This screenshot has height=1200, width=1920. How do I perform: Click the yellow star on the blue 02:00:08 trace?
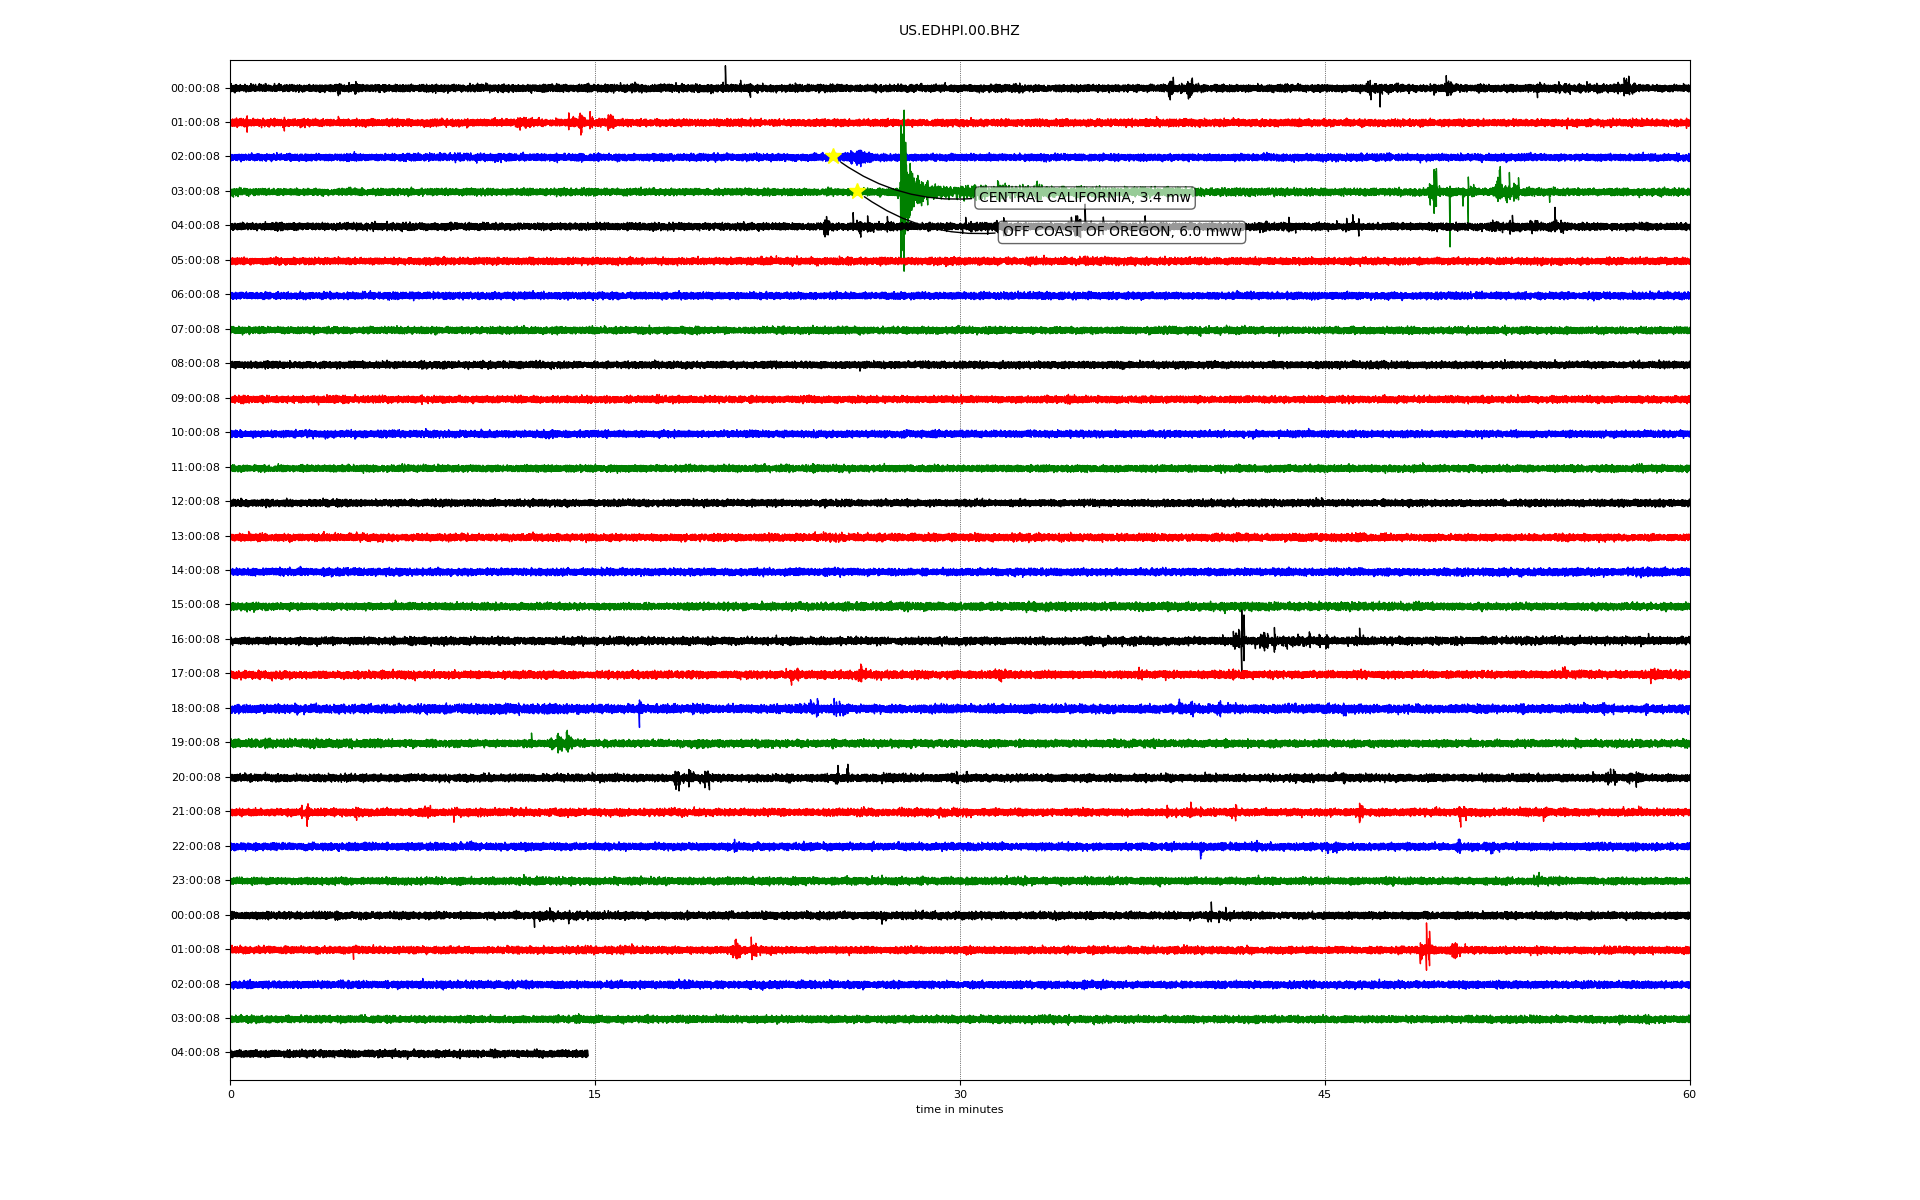pos(832,156)
